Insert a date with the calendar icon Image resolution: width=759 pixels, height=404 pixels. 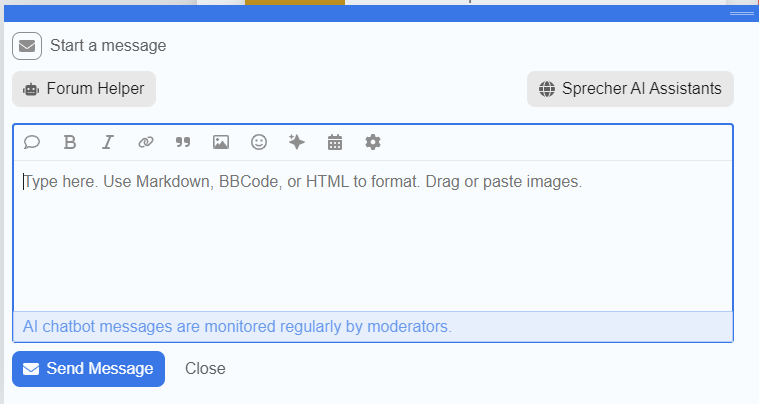(335, 143)
